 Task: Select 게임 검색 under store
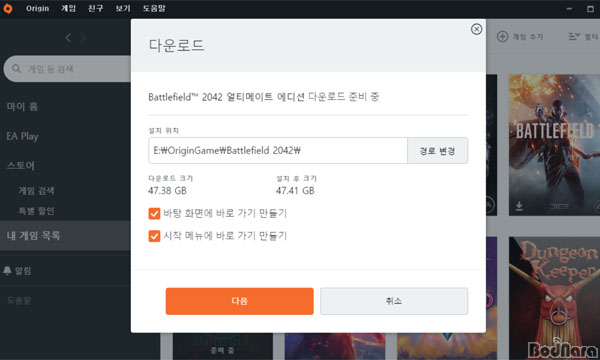click(36, 191)
